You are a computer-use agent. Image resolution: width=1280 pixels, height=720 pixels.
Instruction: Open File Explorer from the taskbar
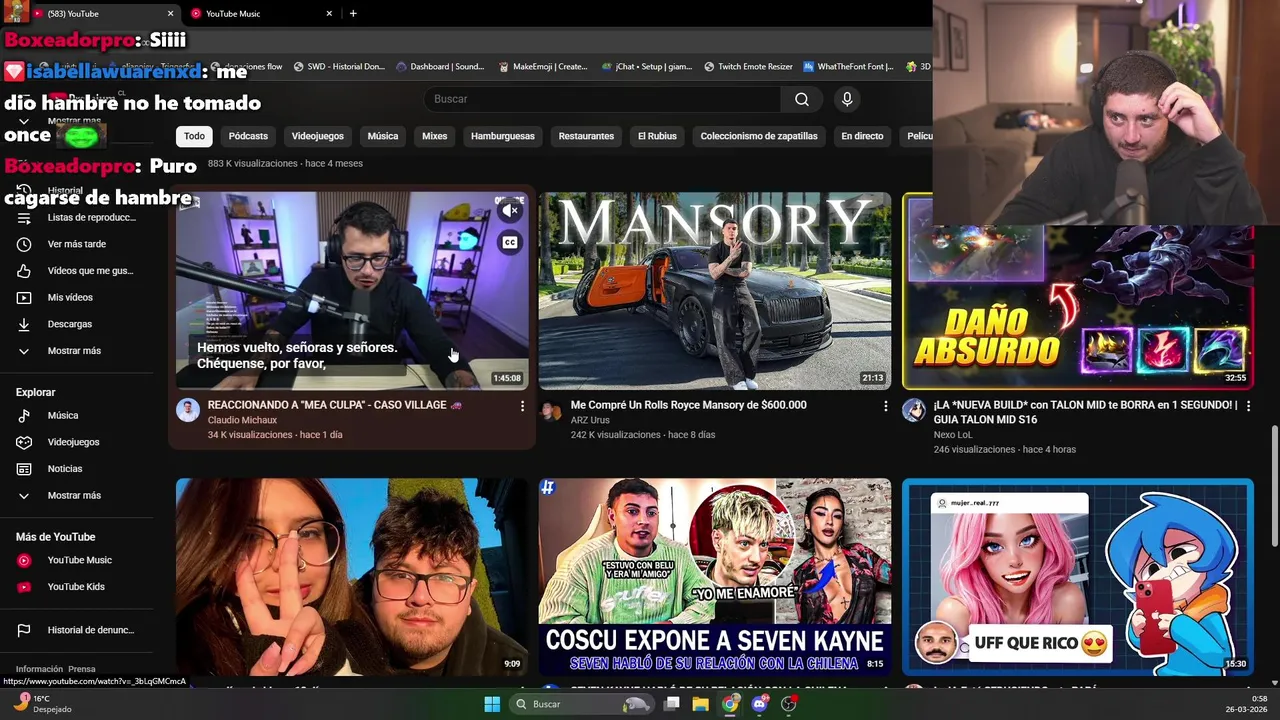pos(701,704)
